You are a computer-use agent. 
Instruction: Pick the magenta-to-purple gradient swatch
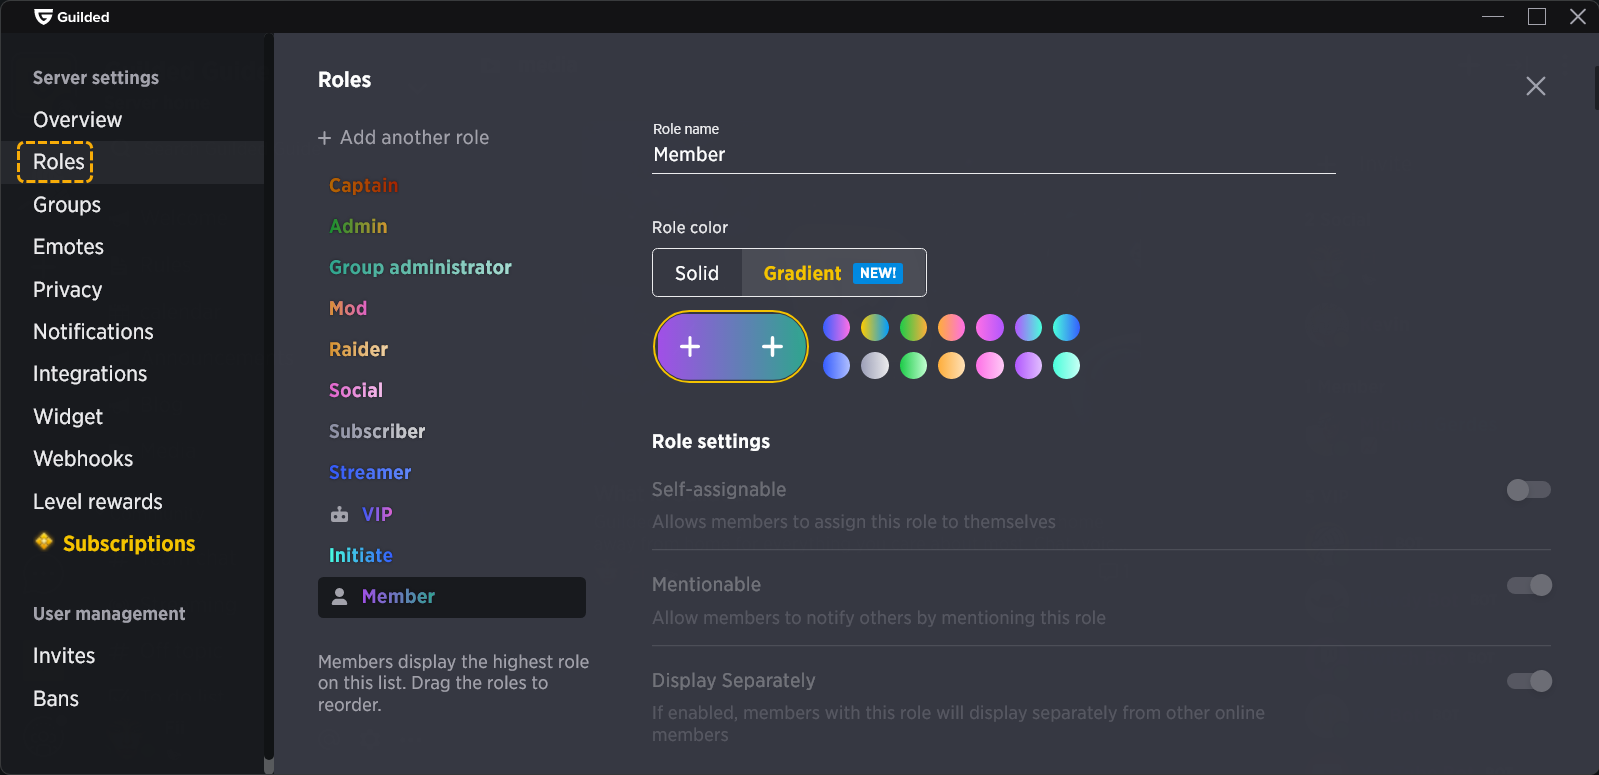(x=990, y=327)
